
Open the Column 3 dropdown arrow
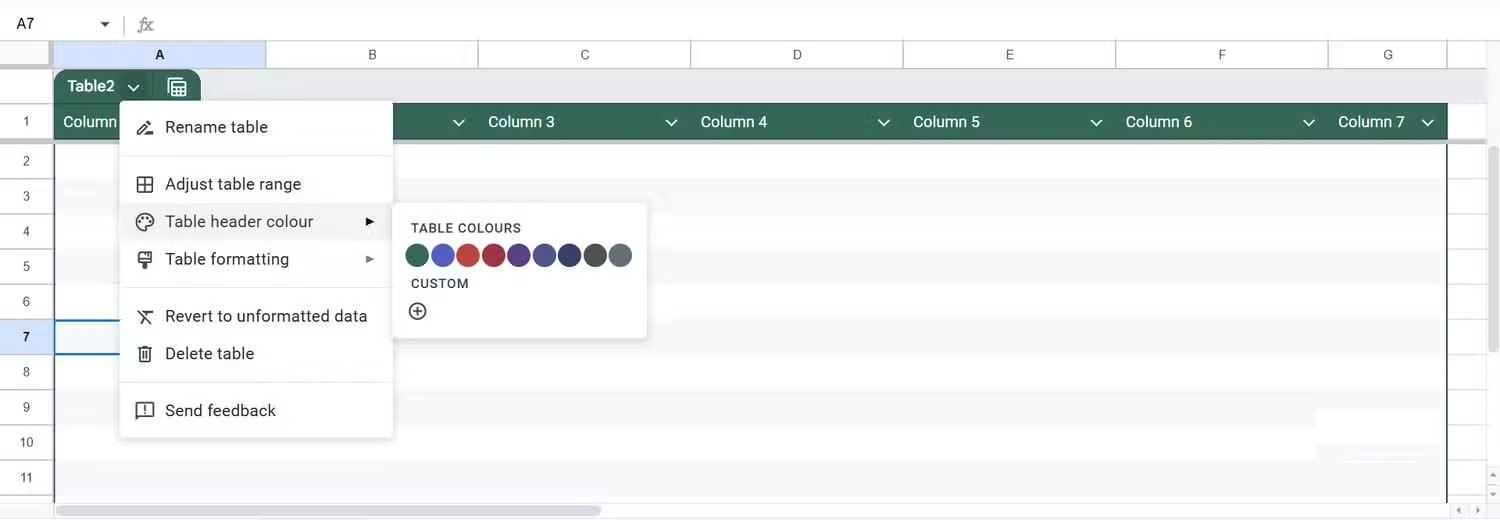(x=672, y=123)
